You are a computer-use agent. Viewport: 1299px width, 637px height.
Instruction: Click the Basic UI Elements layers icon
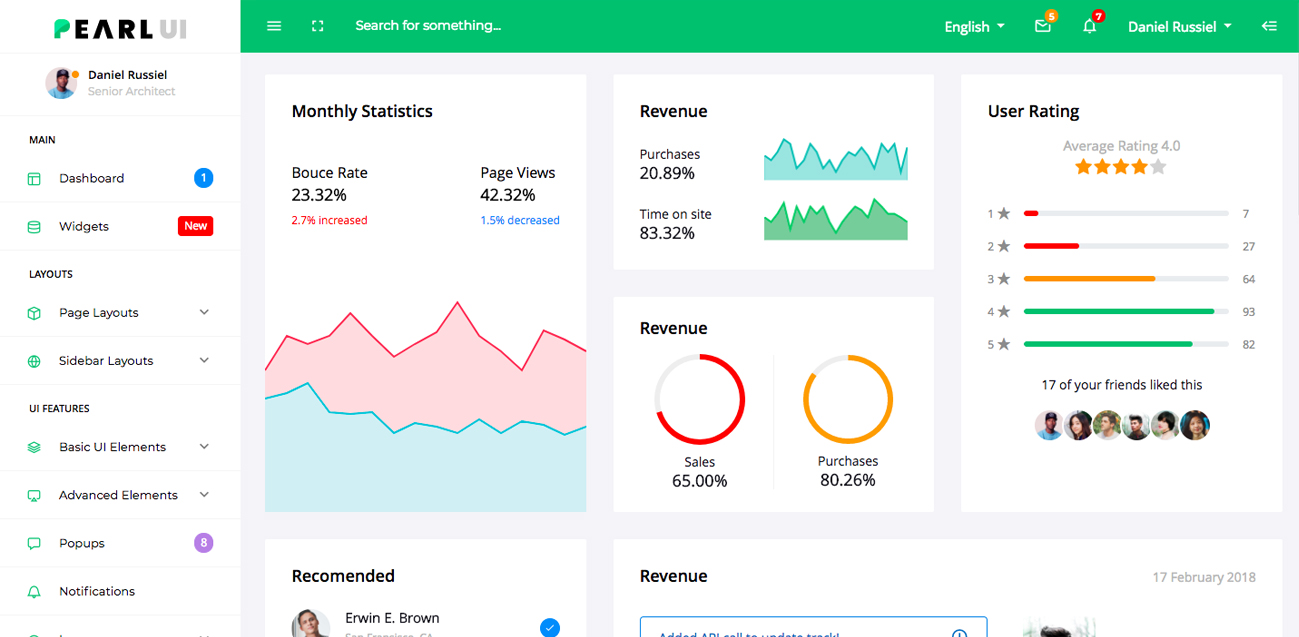34,447
